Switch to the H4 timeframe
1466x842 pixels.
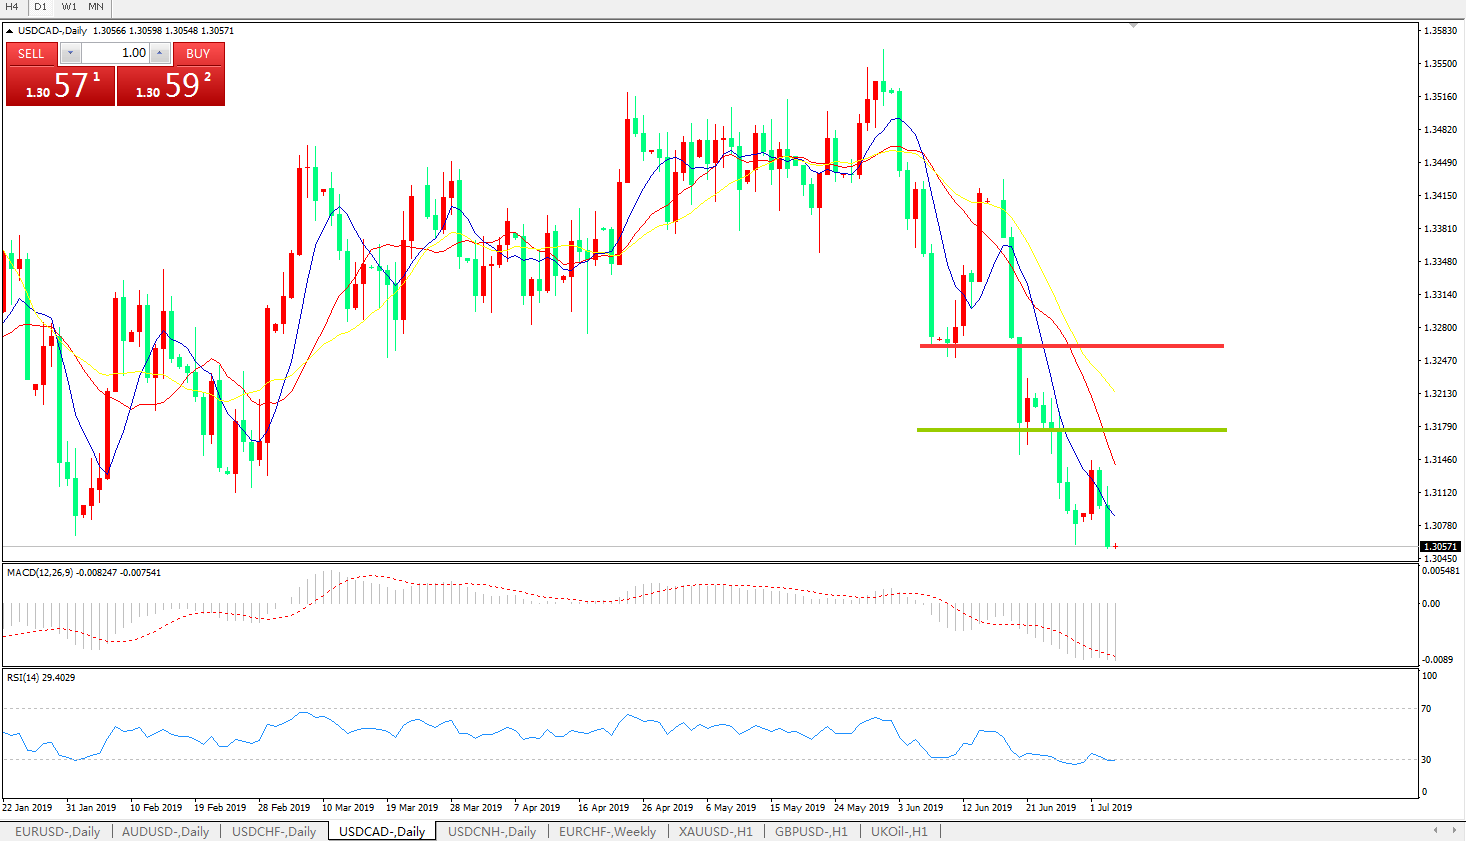(x=12, y=7)
